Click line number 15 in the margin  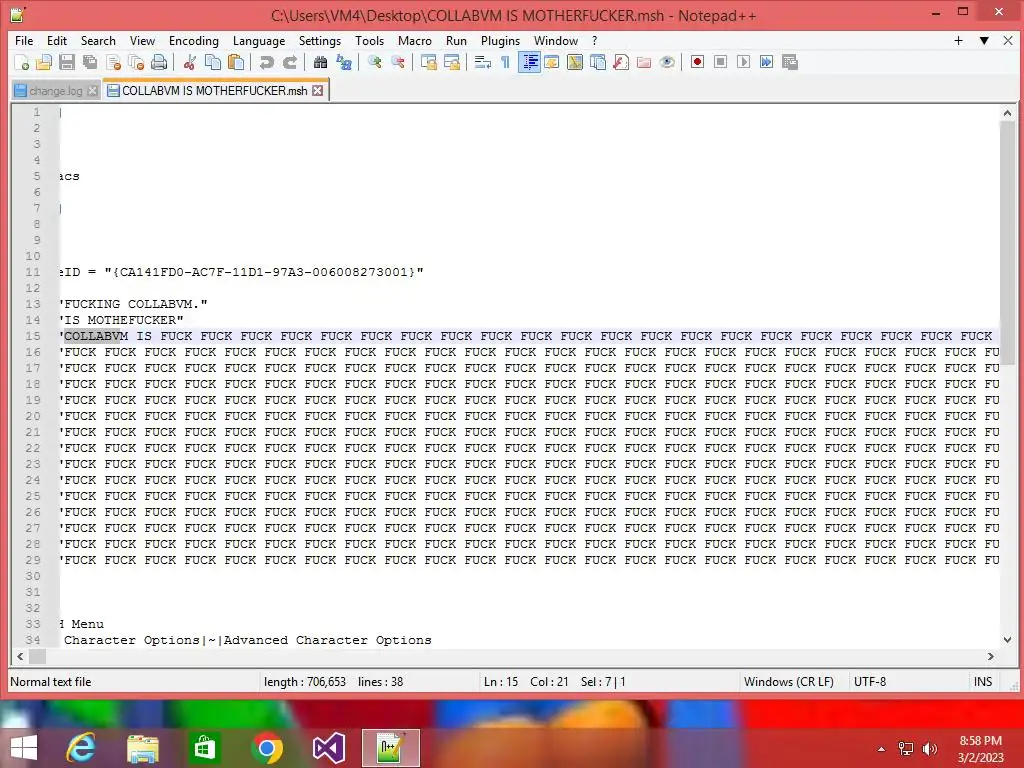pyautogui.click(x=33, y=336)
